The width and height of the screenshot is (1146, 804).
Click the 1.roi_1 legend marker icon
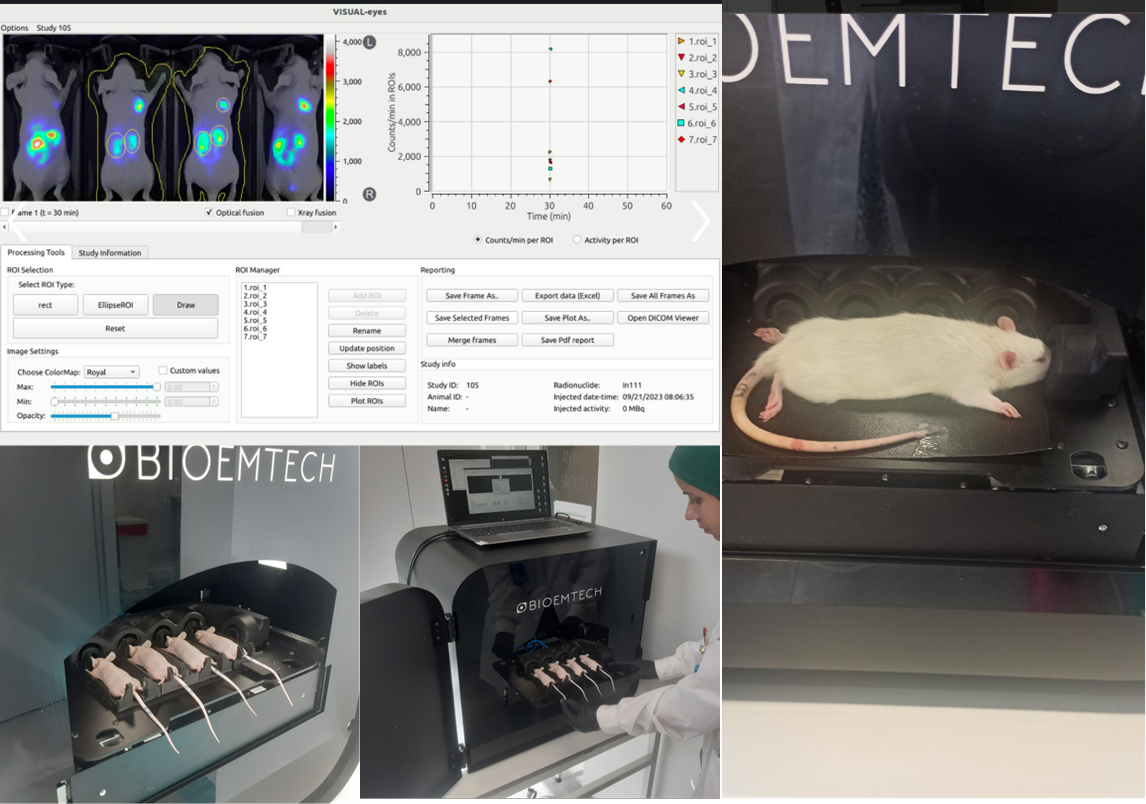point(682,42)
